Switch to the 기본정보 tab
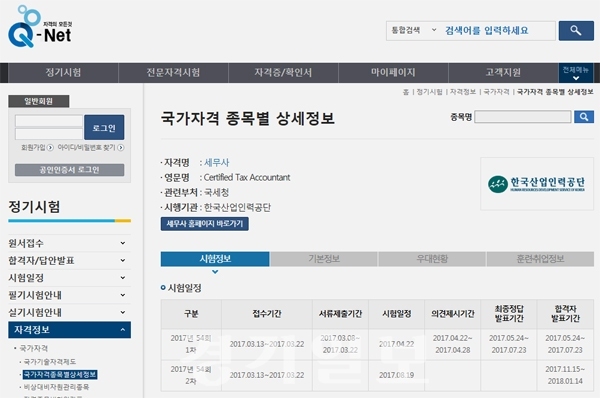 tap(324, 259)
